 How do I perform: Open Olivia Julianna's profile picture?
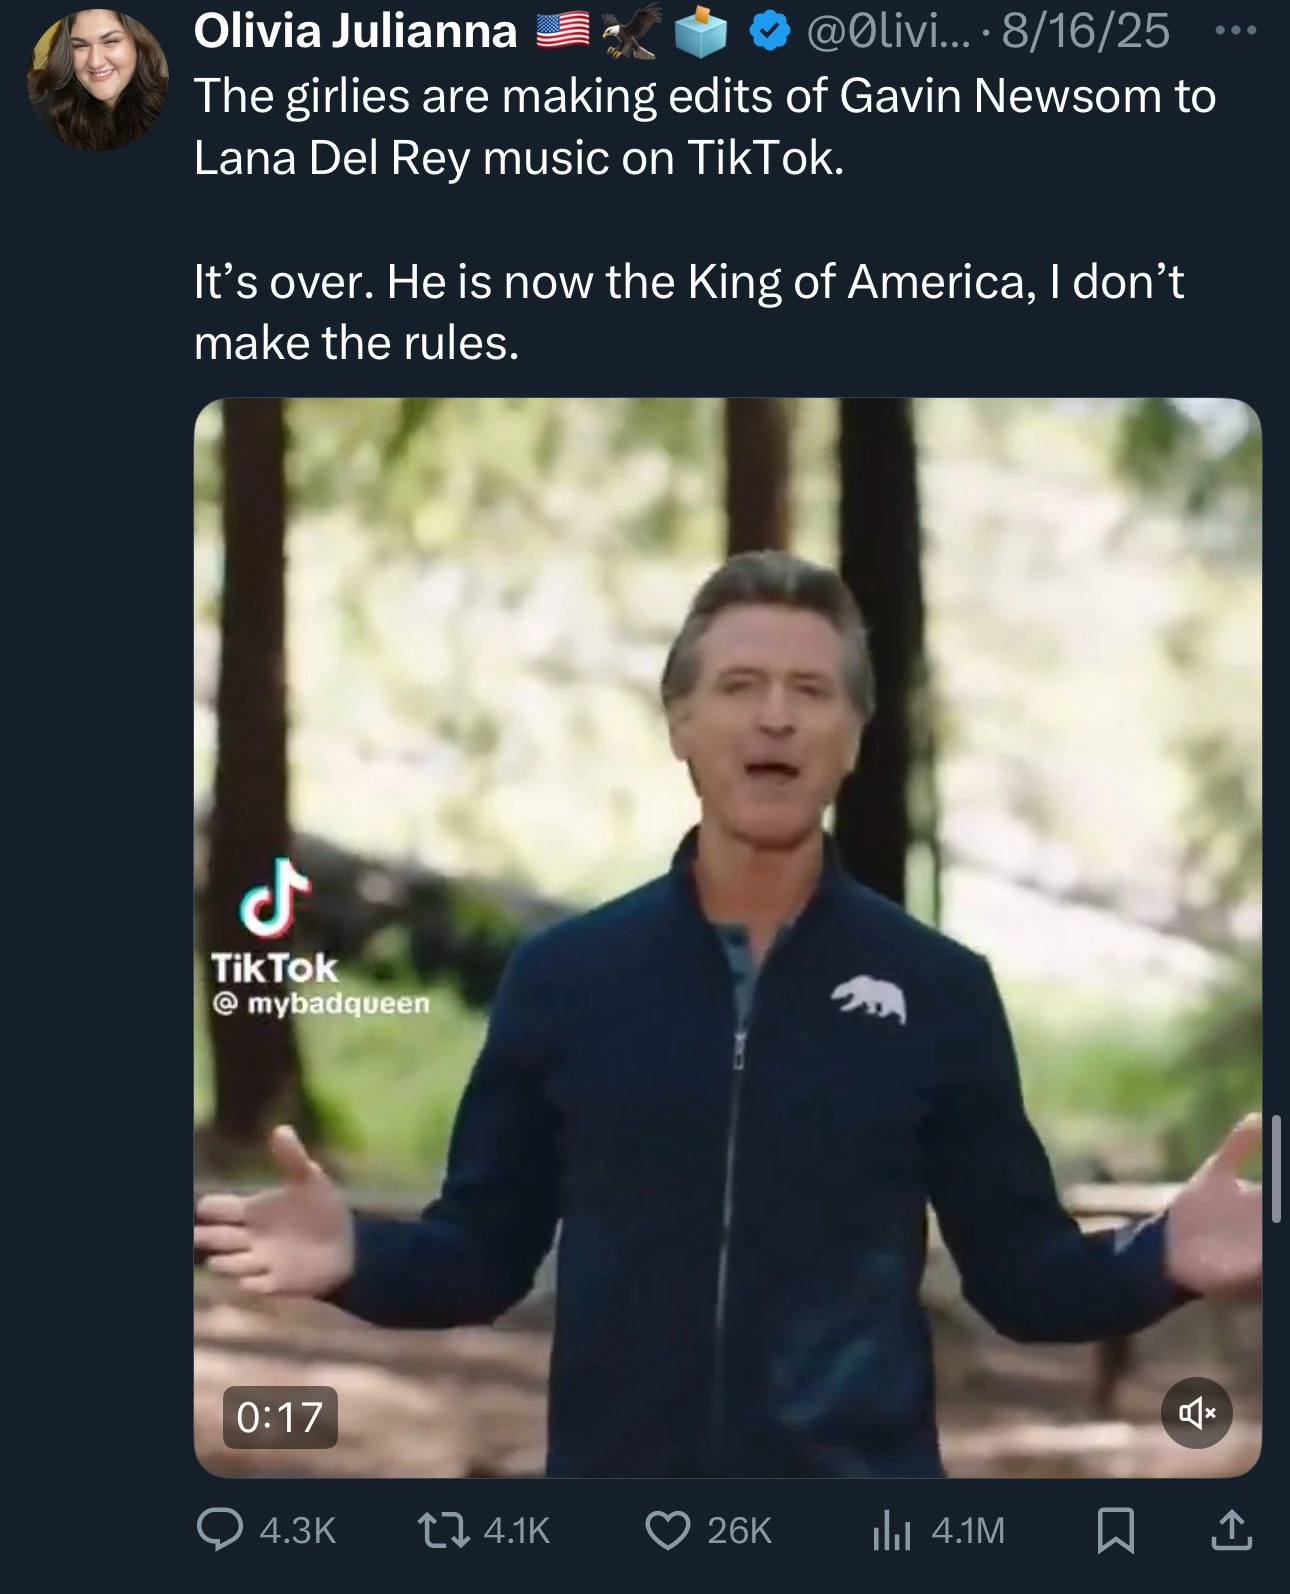click(97, 80)
